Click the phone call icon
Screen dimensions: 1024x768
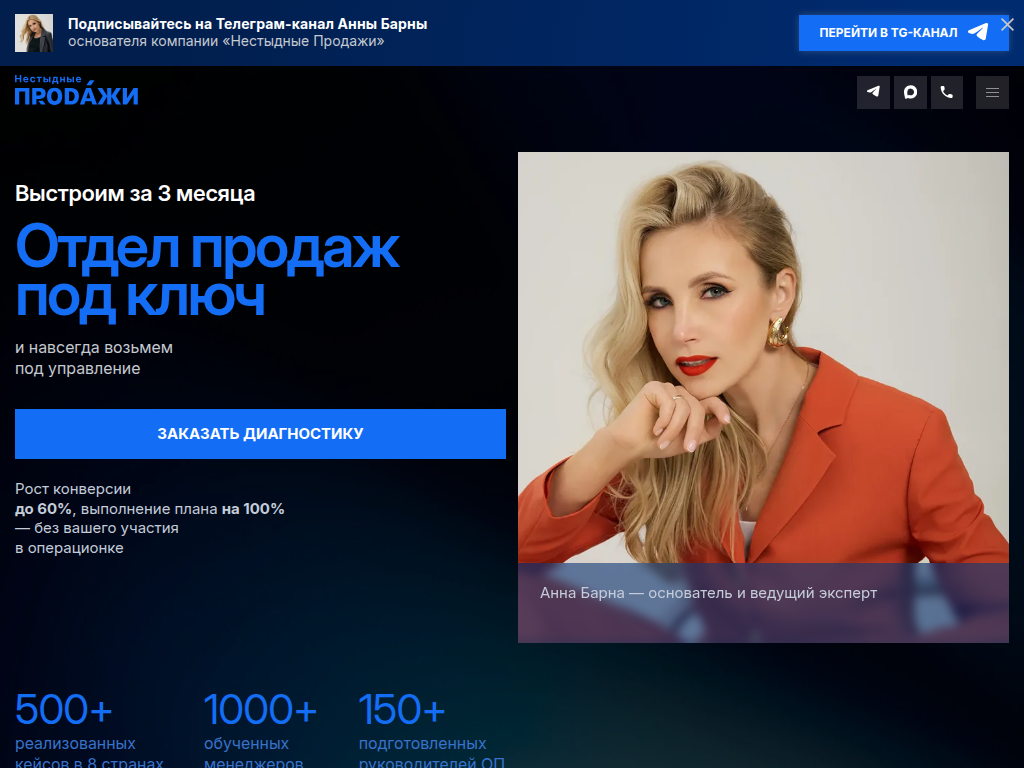pos(946,92)
